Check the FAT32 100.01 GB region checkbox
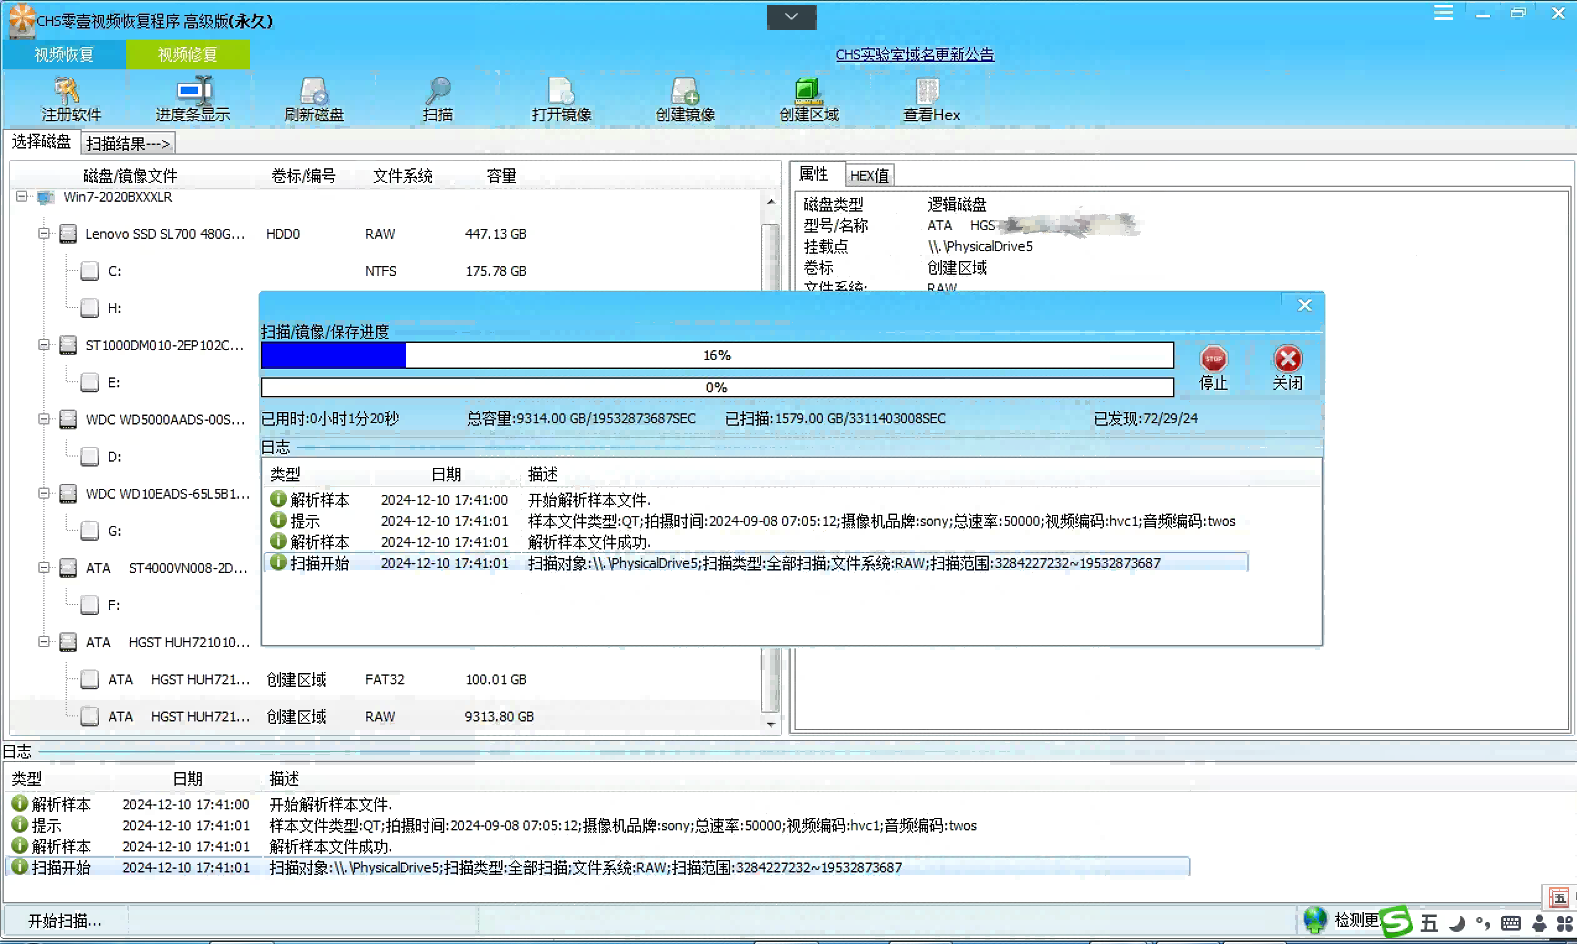Image resolution: width=1577 pixels, height=944 pixels. pyautogui.click(x=90, y=680)
